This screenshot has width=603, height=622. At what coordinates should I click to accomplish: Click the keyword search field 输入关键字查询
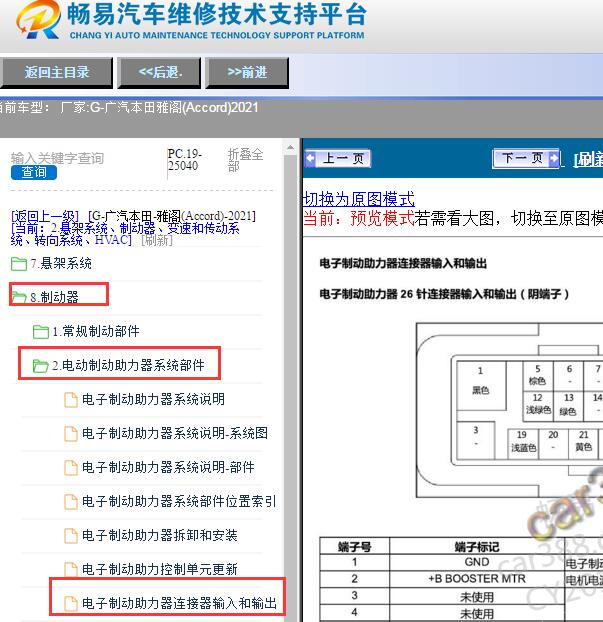pyautogui.click(x=58, y=158)
